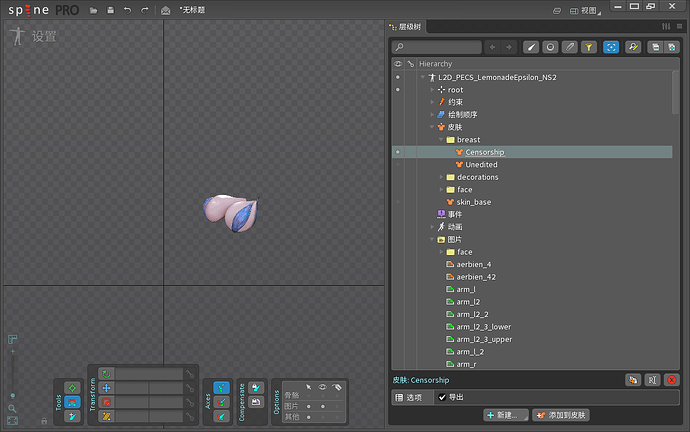This screenshot has height=432, width=690.
Task: Click the expand tree nodes icon
Action: (672, 47)
